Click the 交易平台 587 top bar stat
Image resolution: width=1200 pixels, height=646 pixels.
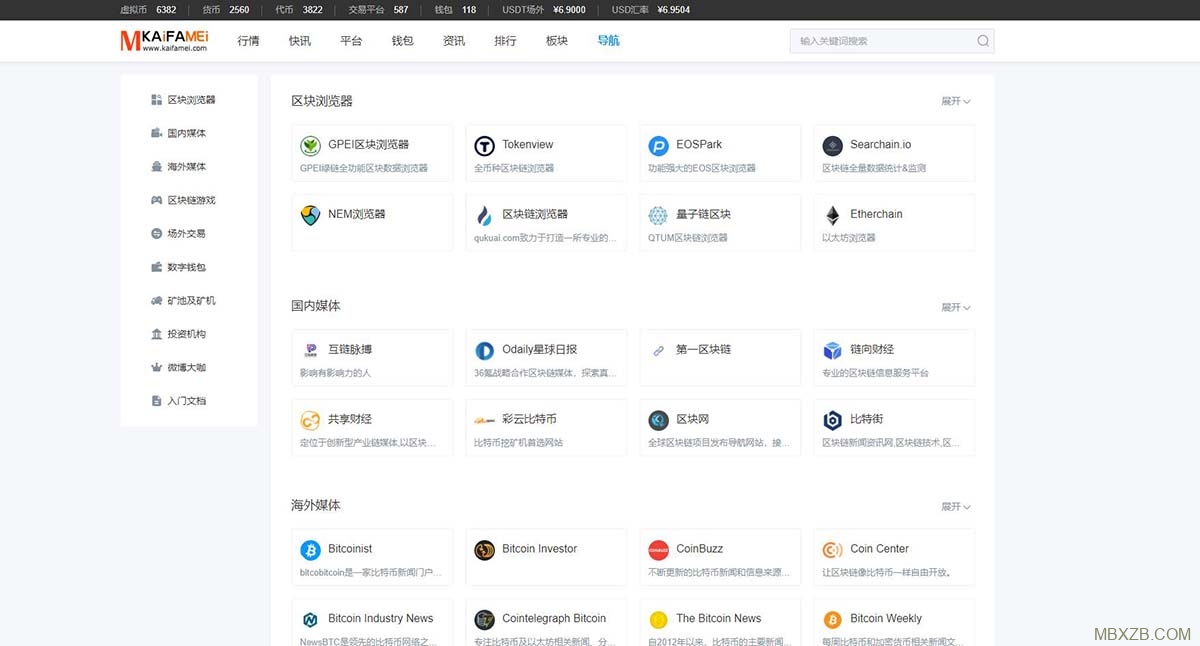point(378,10)
